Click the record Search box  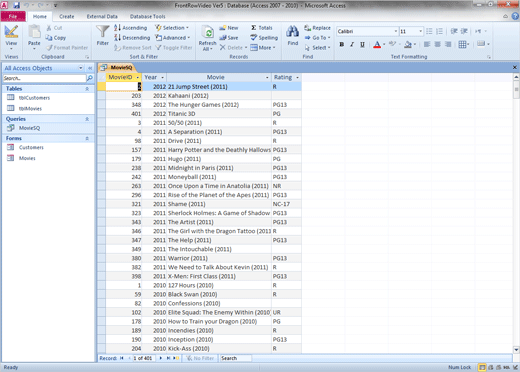point(236,358)
